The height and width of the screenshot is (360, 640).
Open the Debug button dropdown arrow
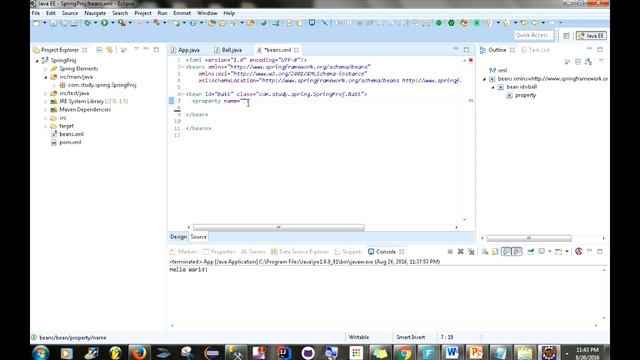[x=96, y=23]
